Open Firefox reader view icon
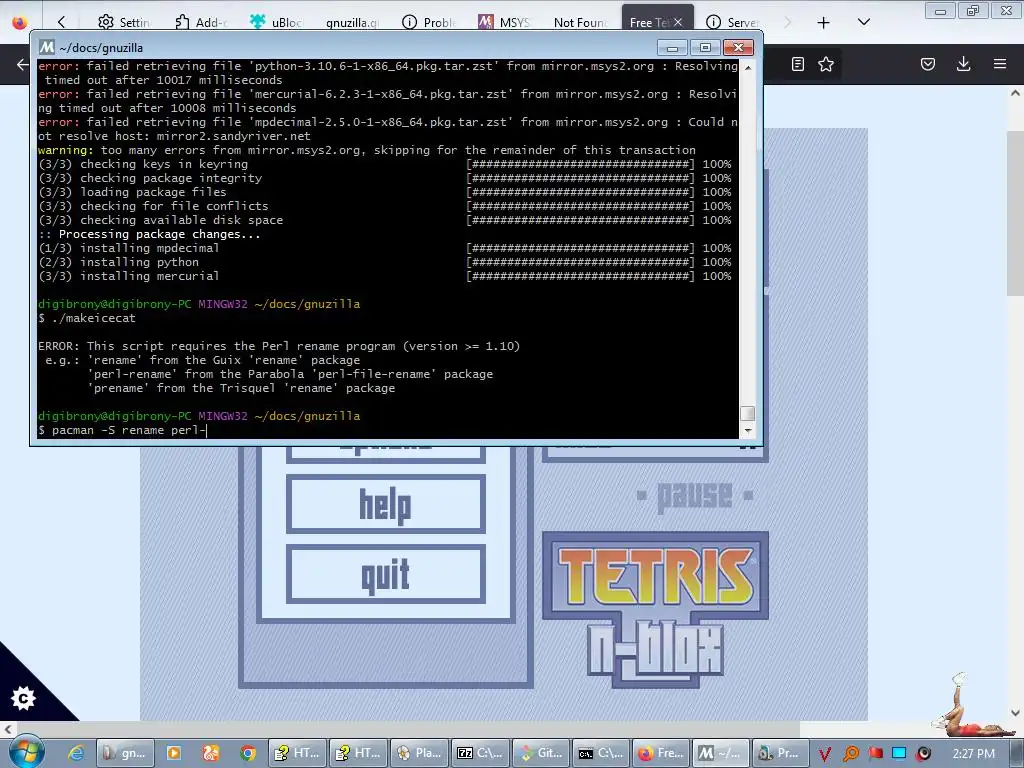Viewport: 1024px width, 768px height. point(797,64)
